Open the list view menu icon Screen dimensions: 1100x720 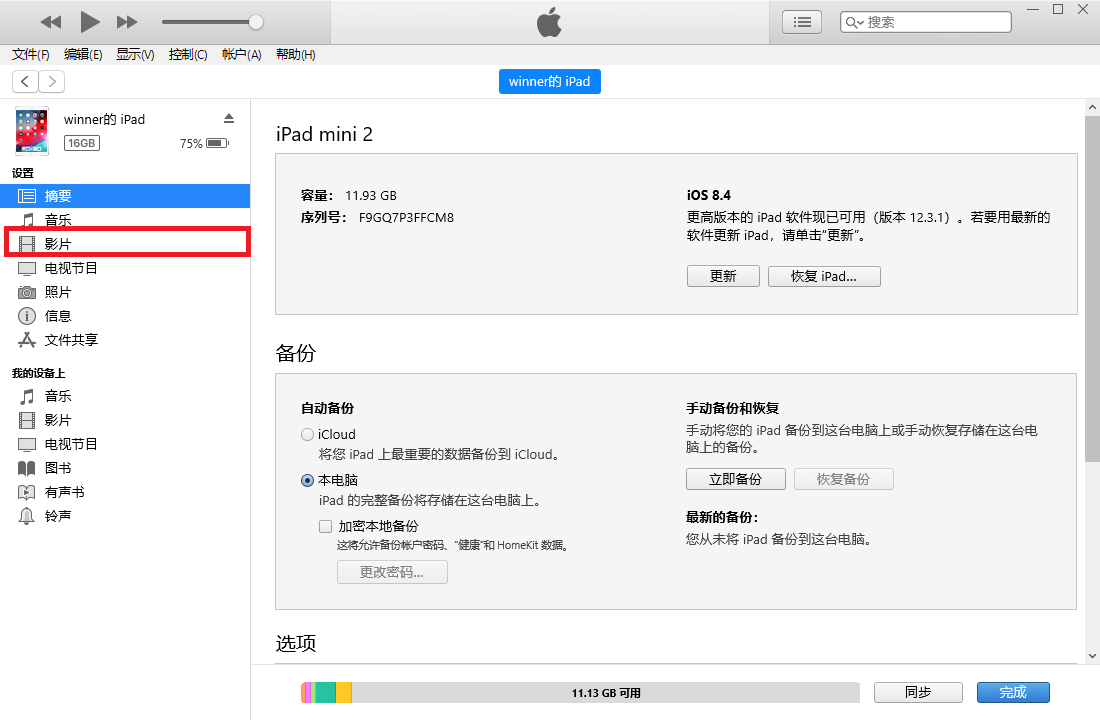[802, 22]
